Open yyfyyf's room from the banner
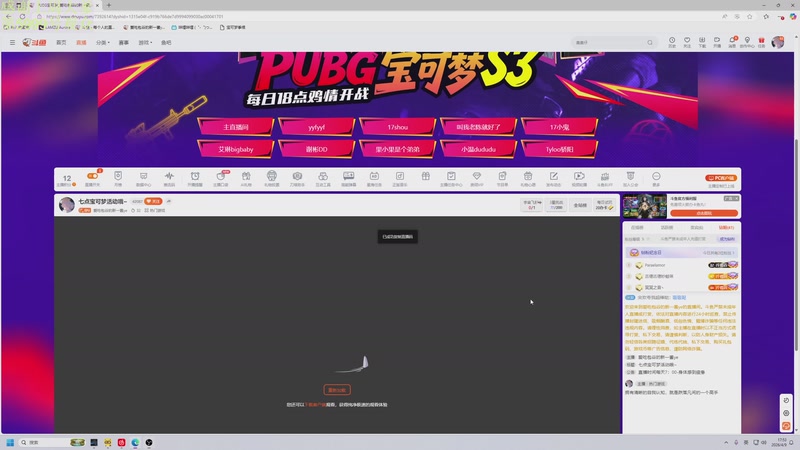The image size is (800, 450). [316, 127]
